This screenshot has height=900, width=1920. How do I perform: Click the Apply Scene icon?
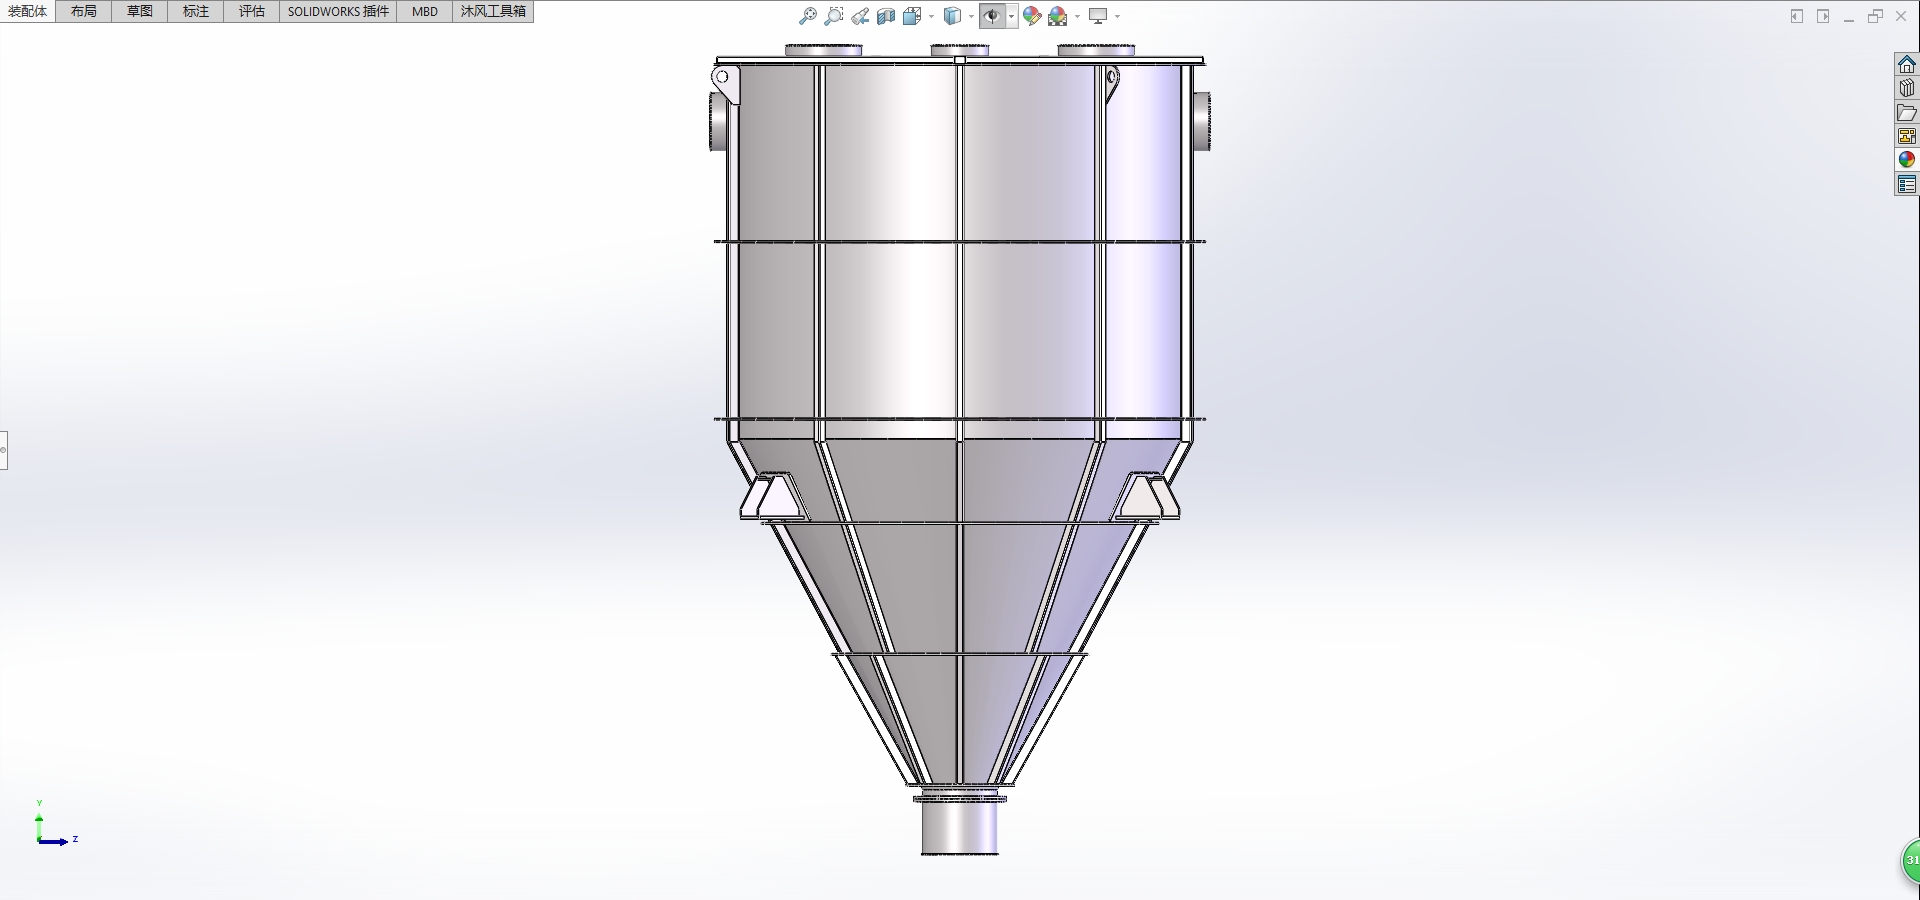pyautogui.click(x=1058, y=16)
